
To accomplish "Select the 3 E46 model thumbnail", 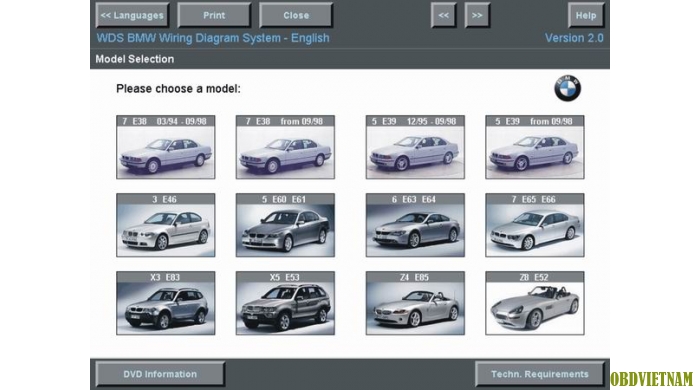I will [166, 225].
